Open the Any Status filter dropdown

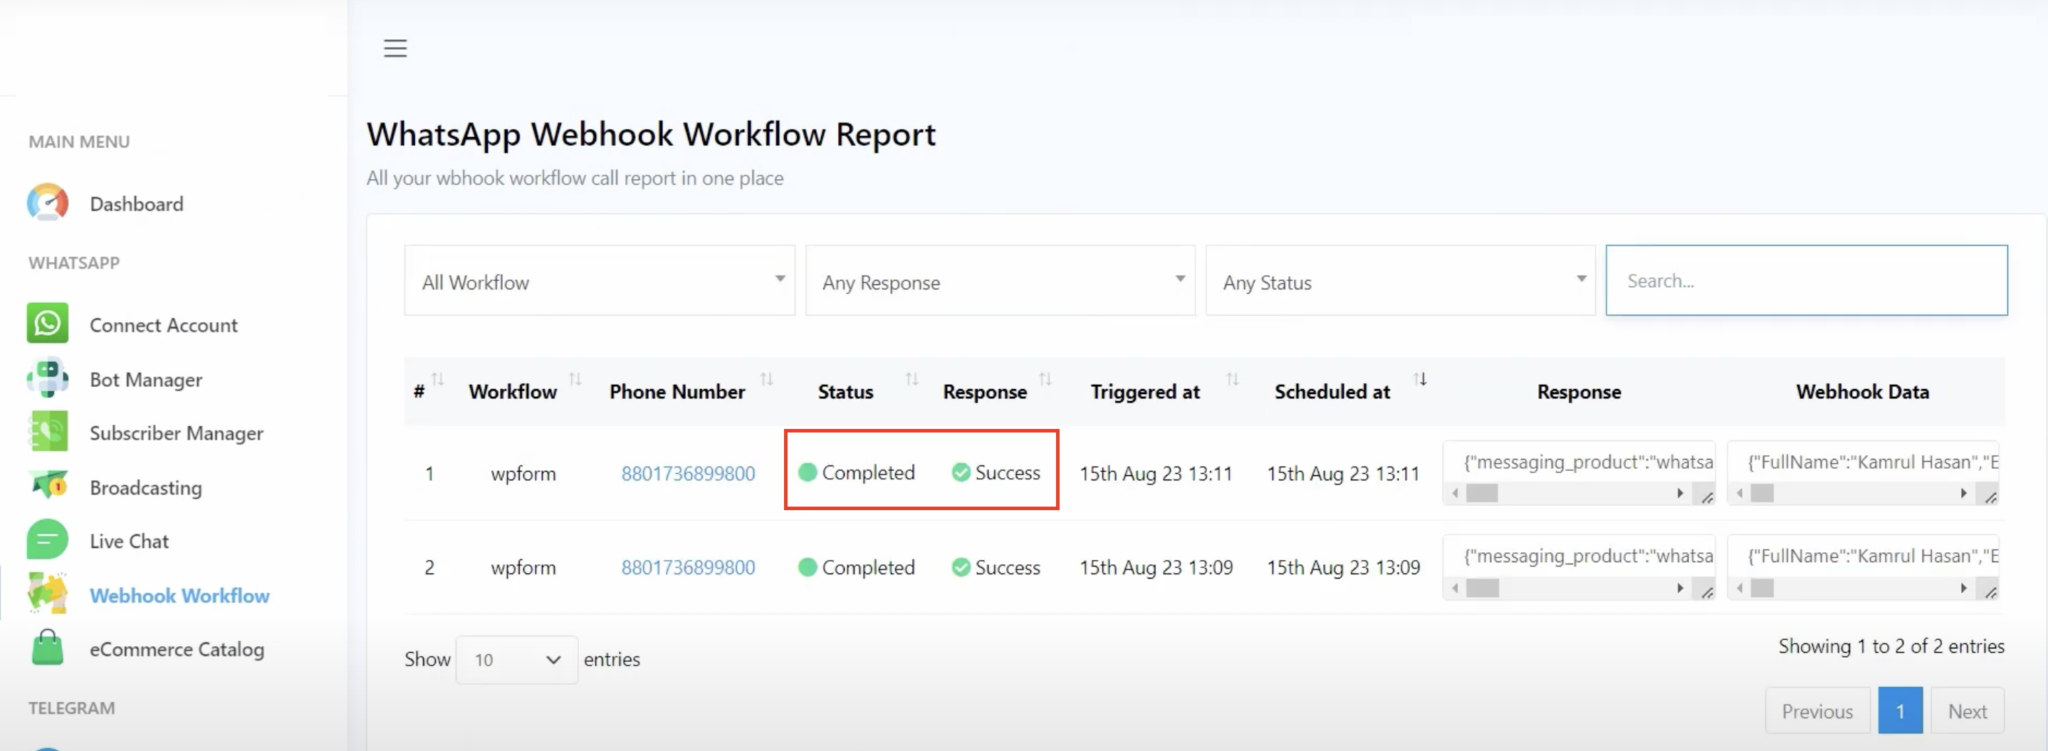point(1400,281)
